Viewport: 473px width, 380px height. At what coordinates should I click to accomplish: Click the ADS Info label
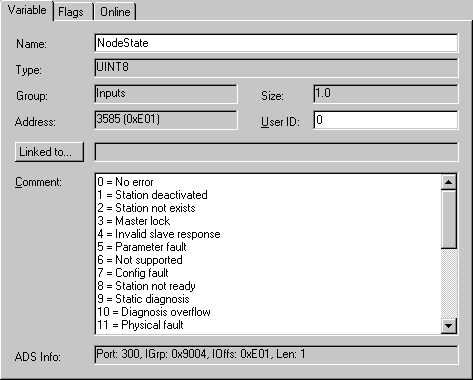(38, 357)
